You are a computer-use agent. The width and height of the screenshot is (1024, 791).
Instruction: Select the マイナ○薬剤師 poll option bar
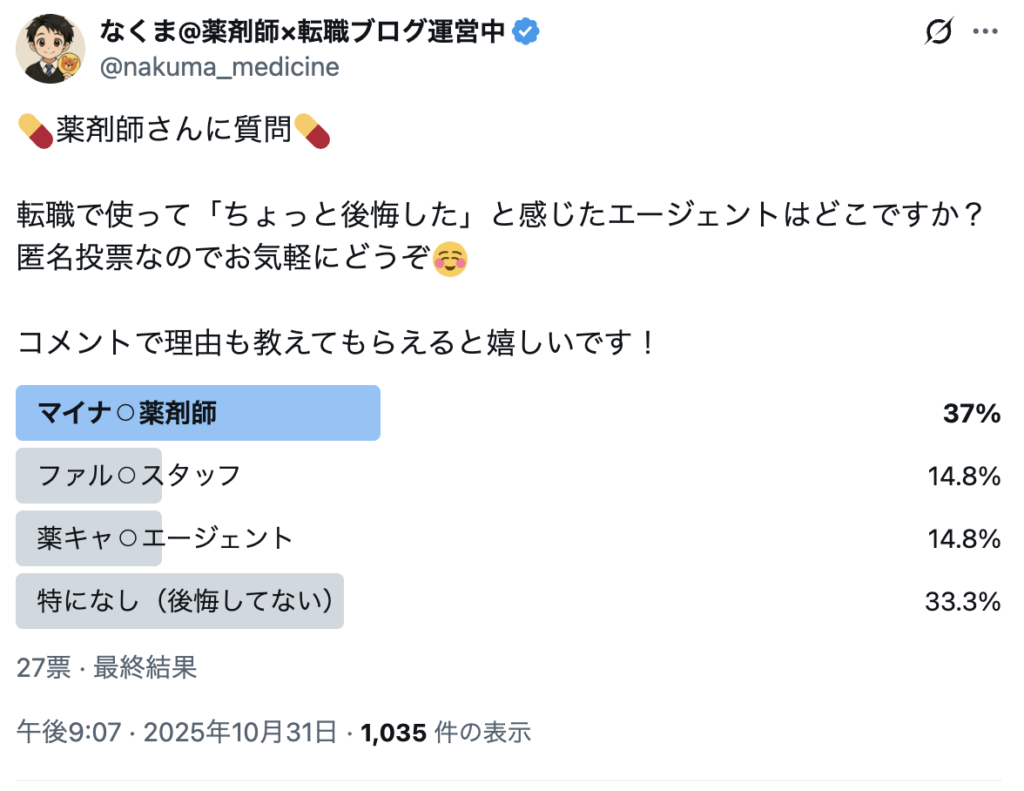[198, 413]
